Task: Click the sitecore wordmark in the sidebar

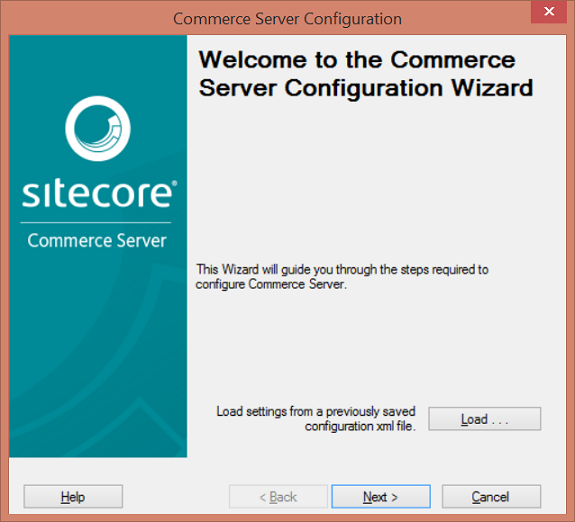Action: pyautogui.click(x=97, y=194)
